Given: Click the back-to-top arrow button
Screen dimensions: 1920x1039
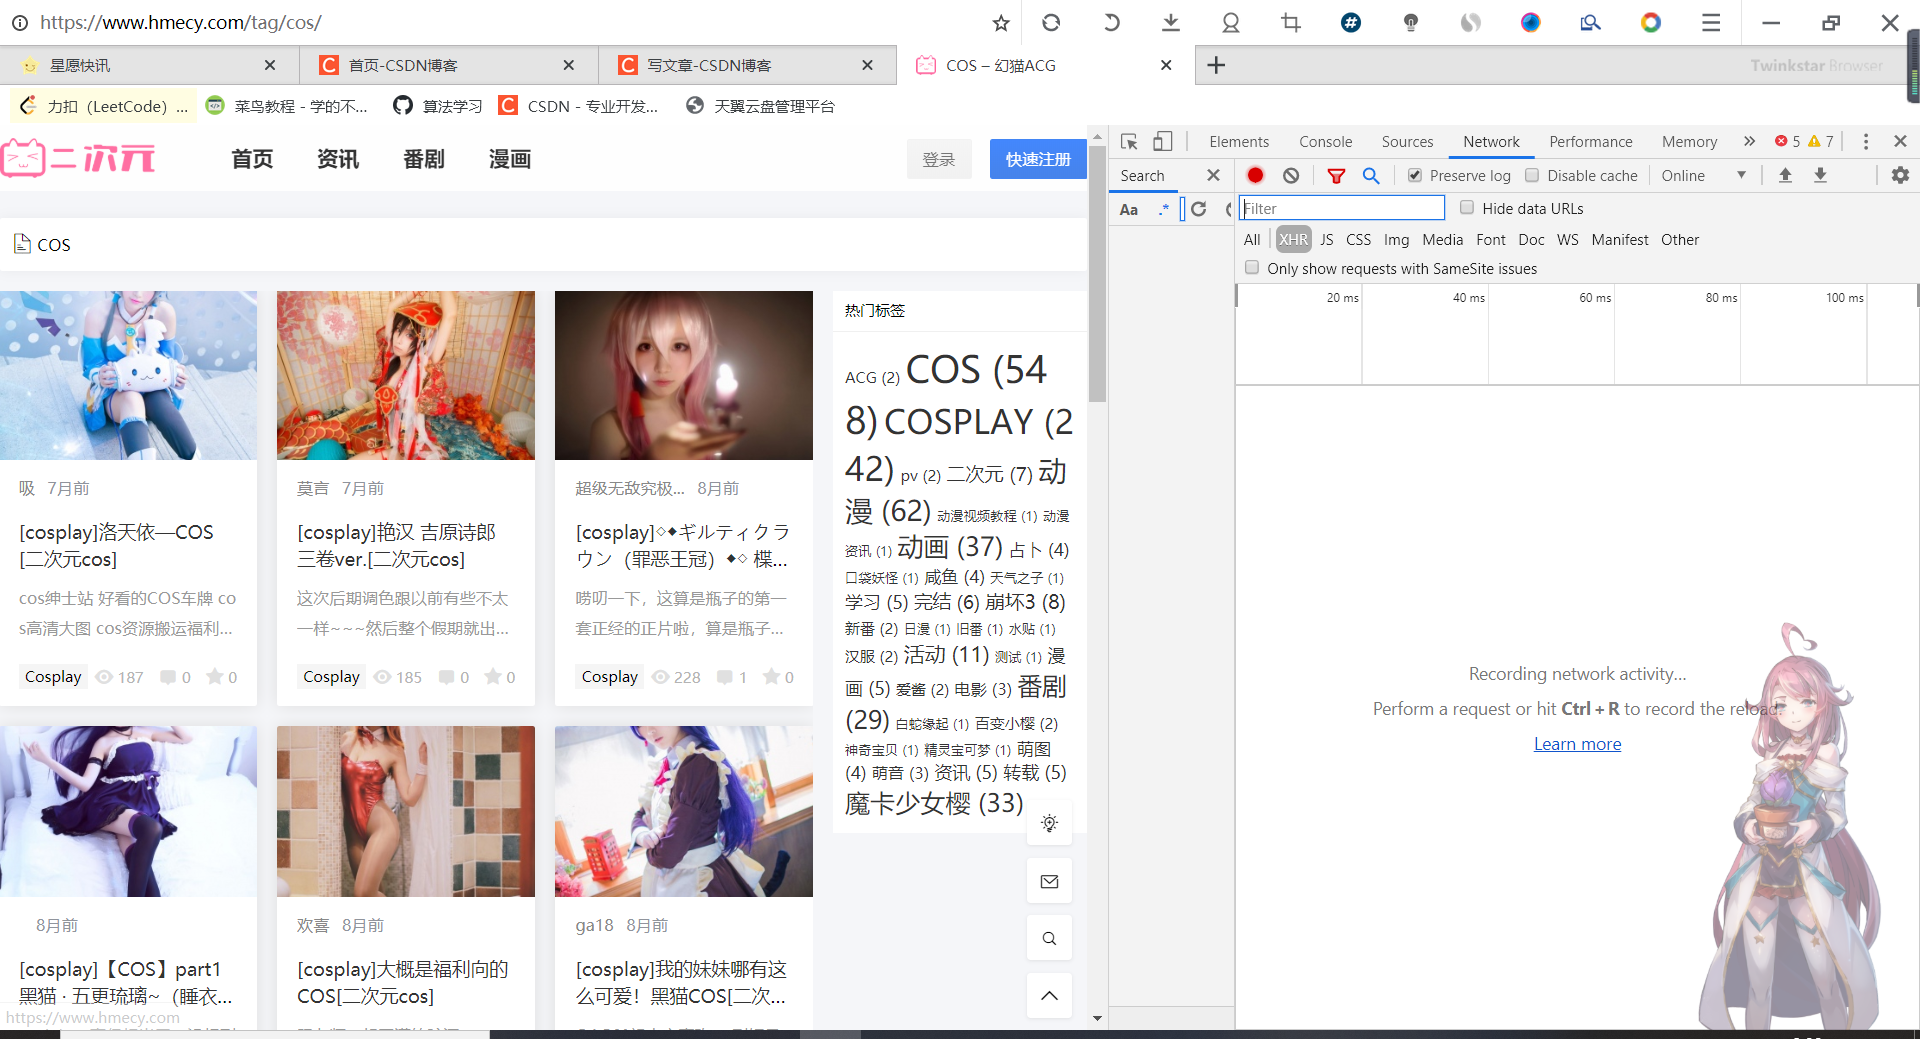Looking at the screenshot, I should [1049, 995].
